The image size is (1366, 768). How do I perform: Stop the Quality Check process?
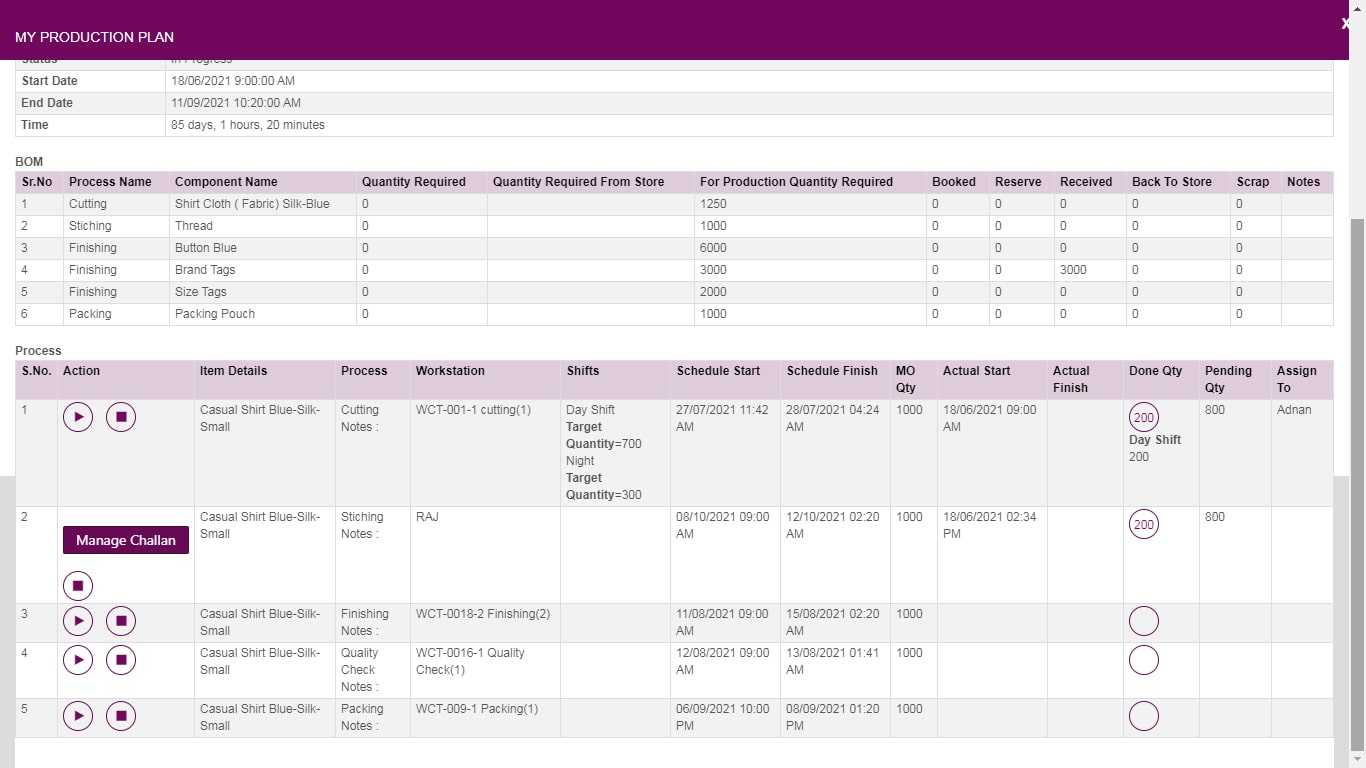[x=121, y=660]
